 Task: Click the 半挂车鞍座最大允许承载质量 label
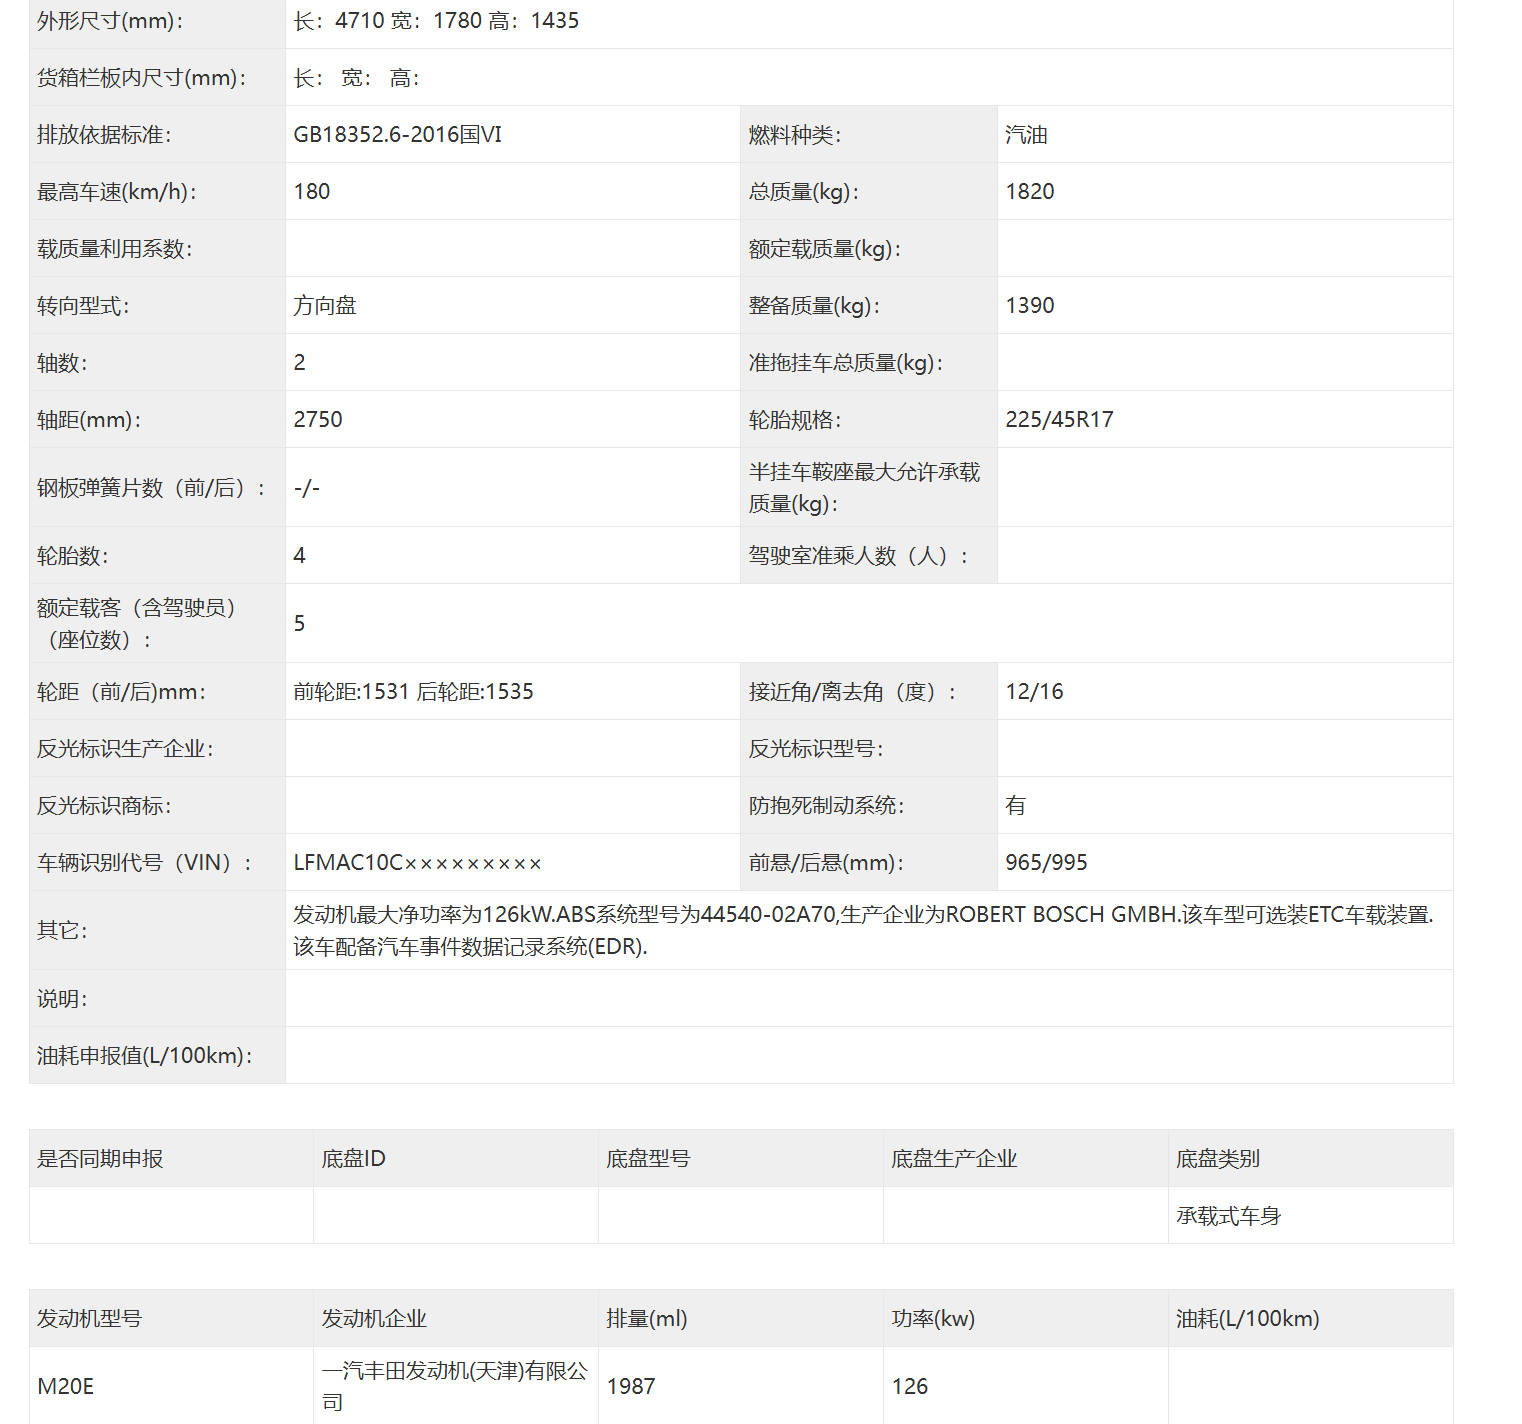pyautogui.click(x=865, y=487)
